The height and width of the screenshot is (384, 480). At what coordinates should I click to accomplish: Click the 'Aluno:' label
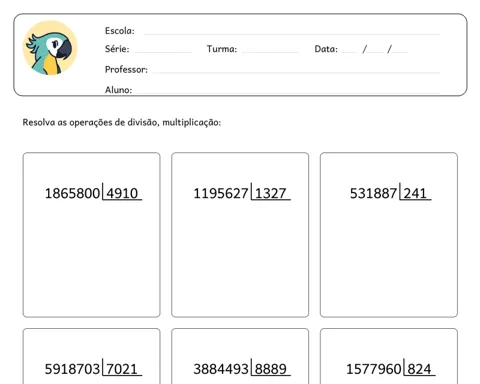pos(118,90)
